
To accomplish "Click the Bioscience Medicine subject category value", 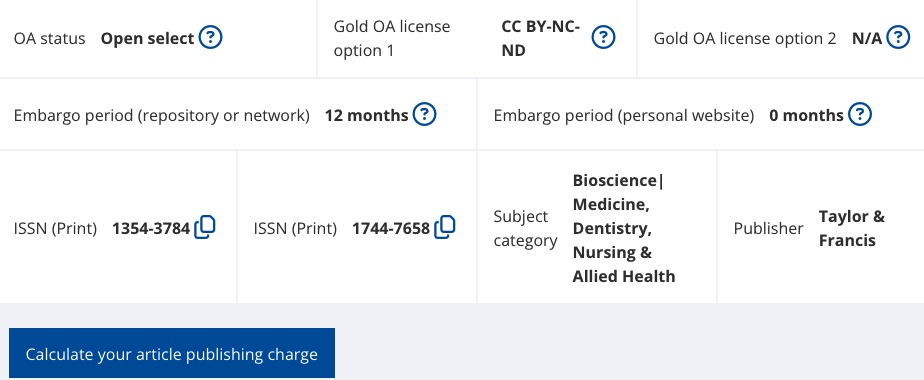I will click(x=624, y=228).
